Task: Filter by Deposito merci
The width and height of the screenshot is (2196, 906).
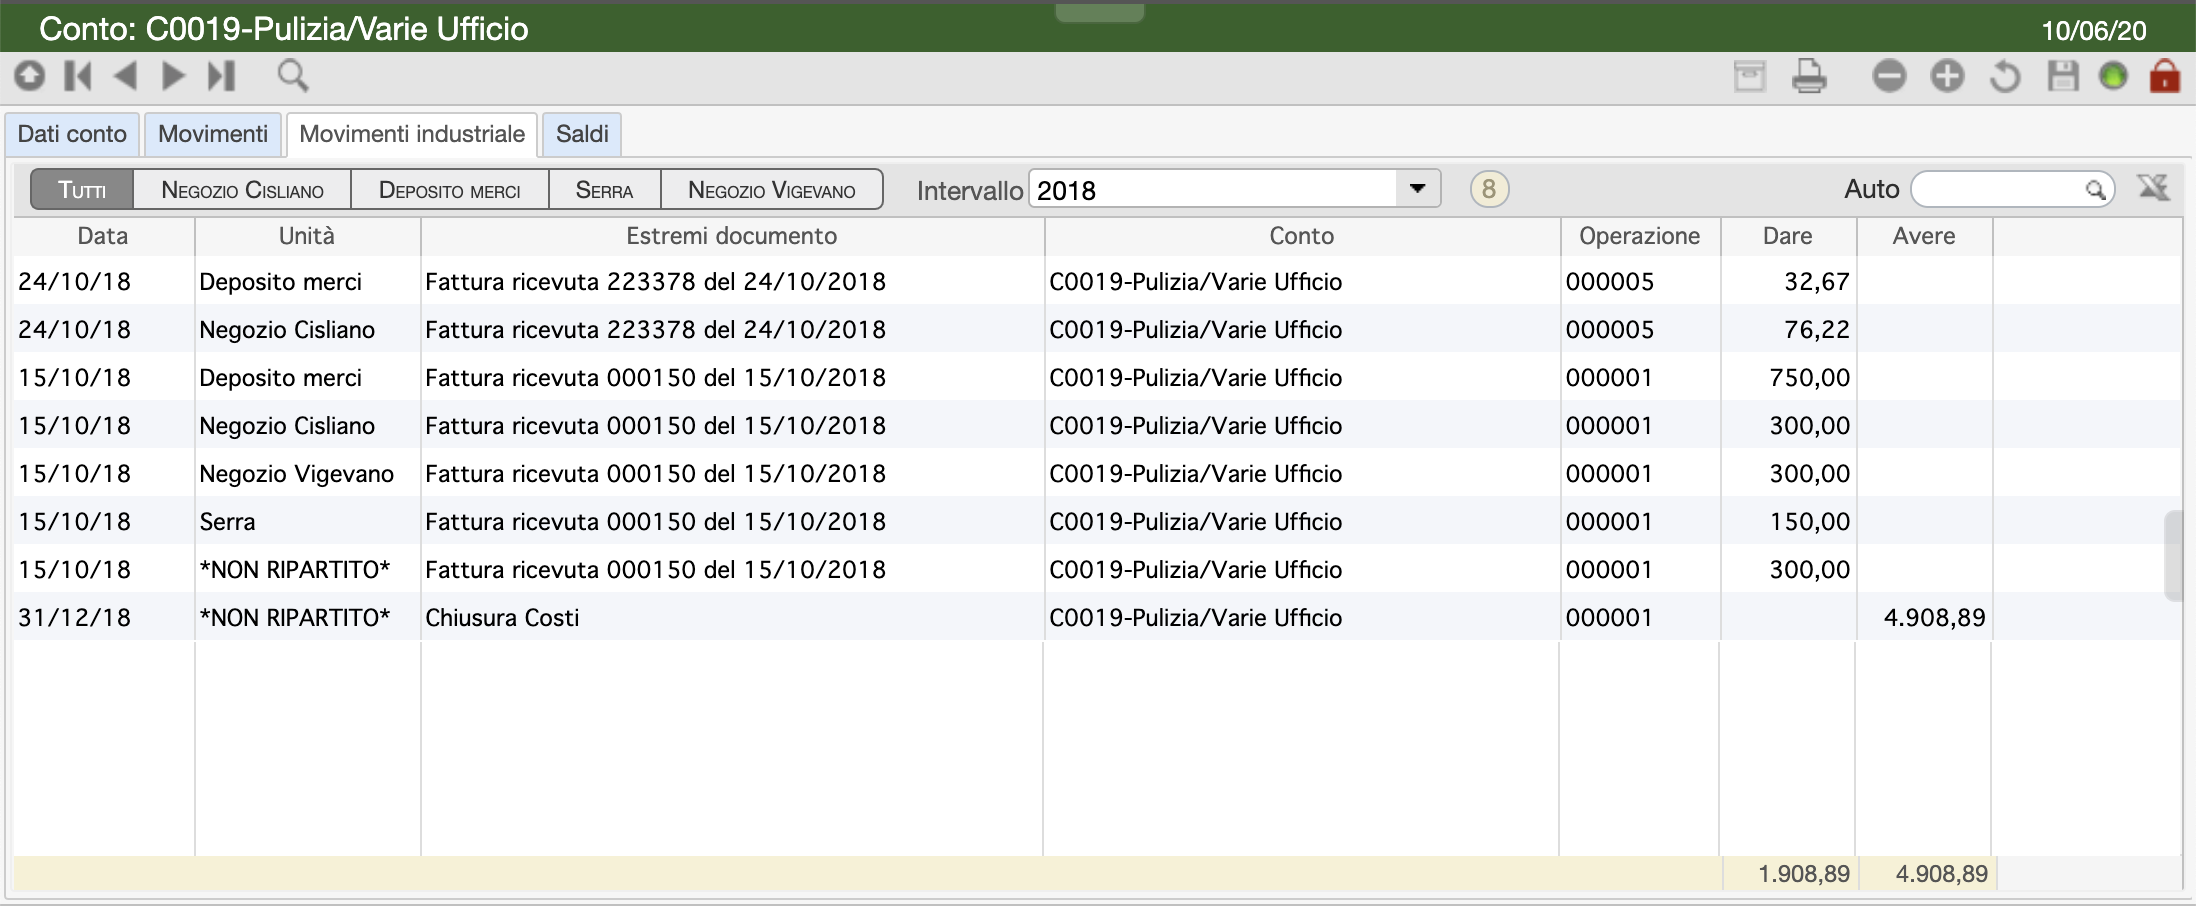Action: pos(450,190)
